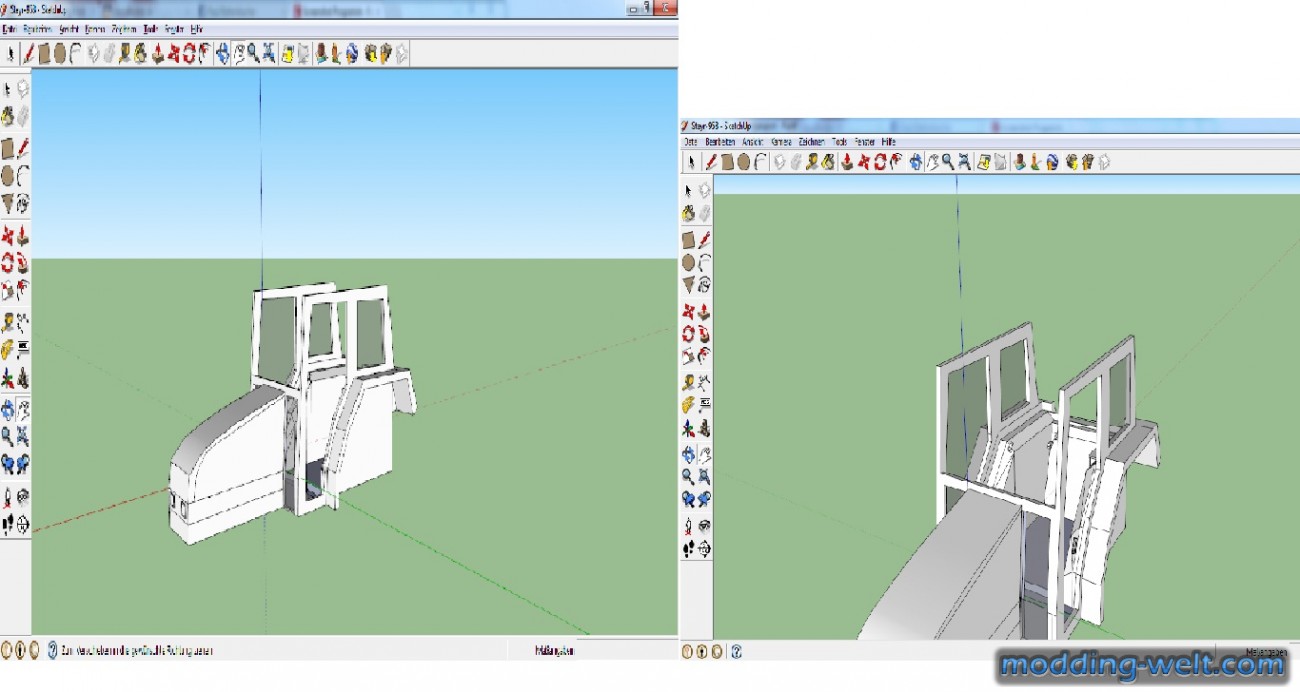Open the Ansicht menu in the left window
Viewport: 1300px width, 692px height.
click(69, 30)
